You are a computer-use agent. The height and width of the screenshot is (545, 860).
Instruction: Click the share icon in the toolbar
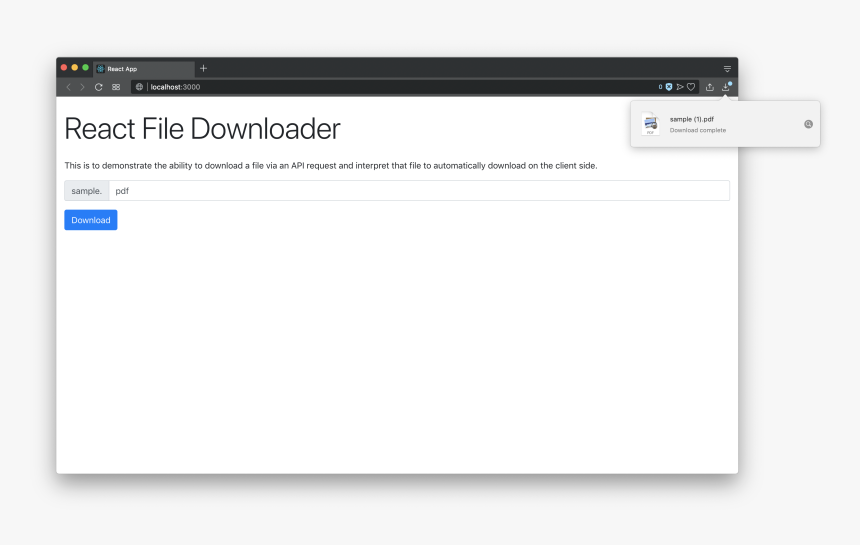[710, 87]
